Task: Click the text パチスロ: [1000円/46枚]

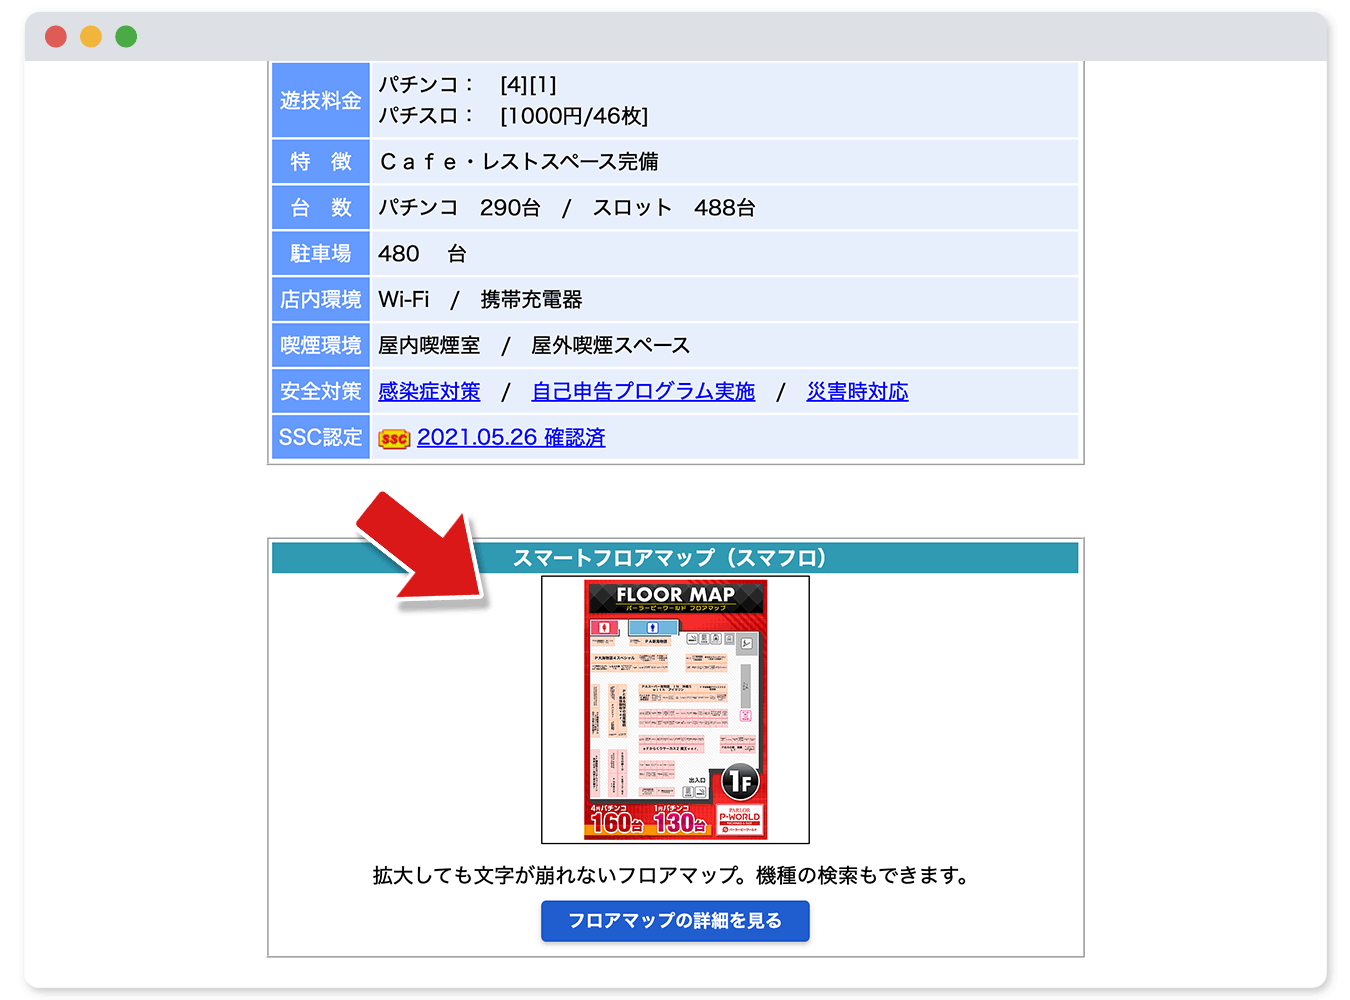Action: [513, 116]
